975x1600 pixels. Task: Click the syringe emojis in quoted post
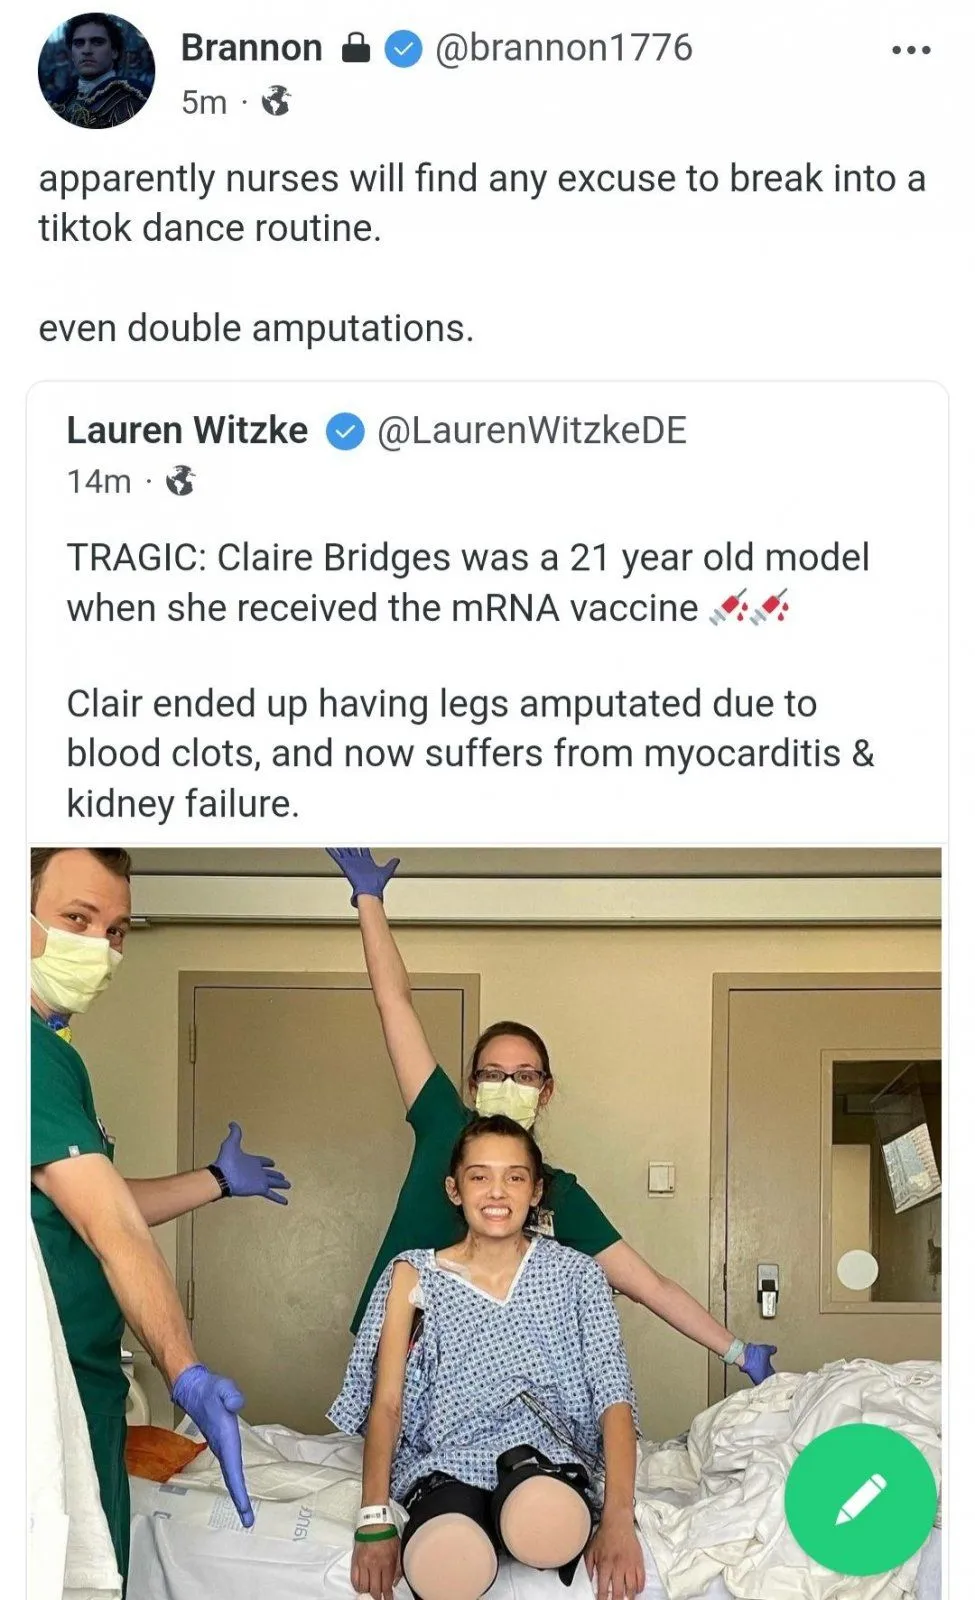[x=750, y=607]
